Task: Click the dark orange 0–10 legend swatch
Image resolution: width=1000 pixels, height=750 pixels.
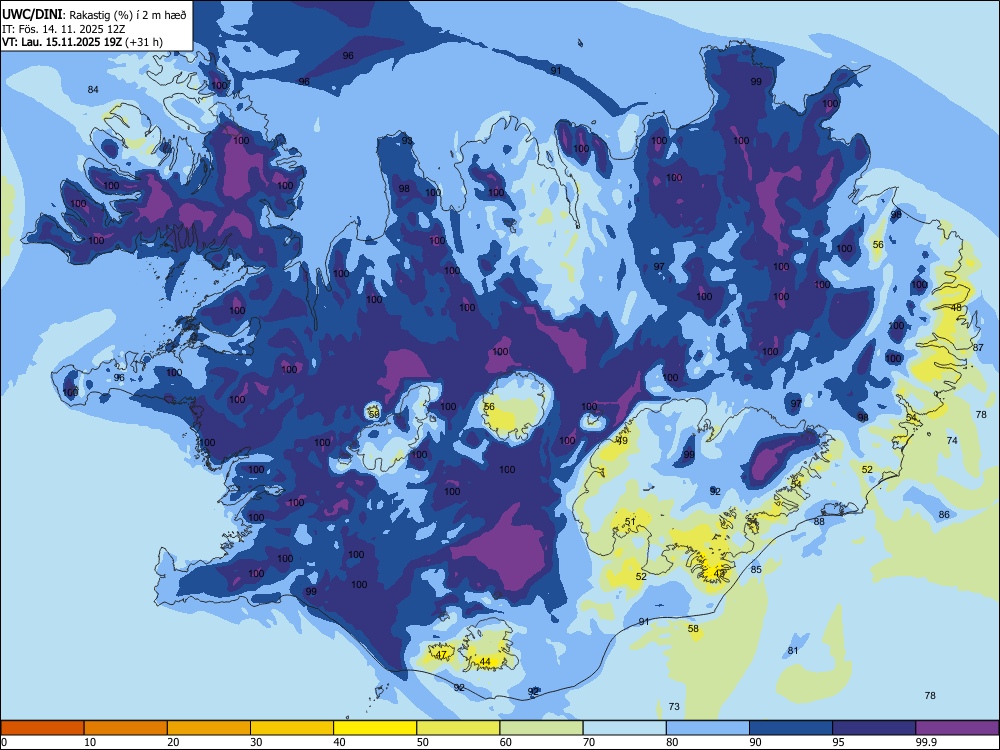Action: [x=42, y=728]
